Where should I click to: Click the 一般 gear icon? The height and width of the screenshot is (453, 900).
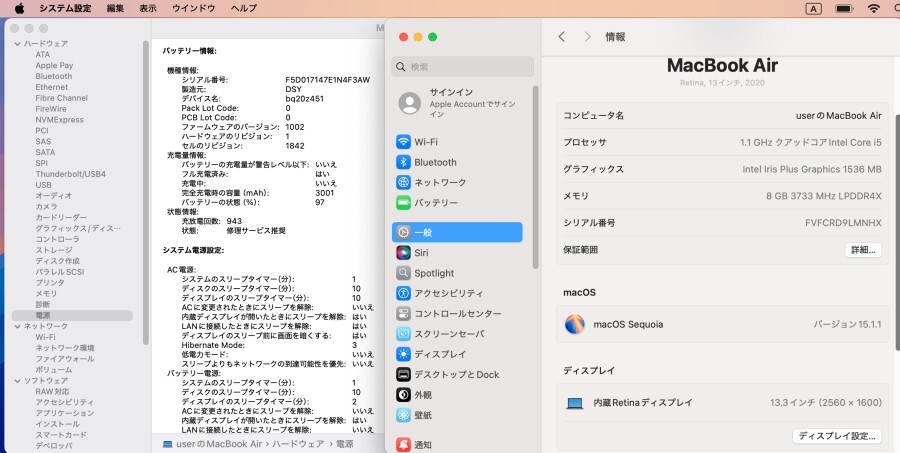pos(404,233)
